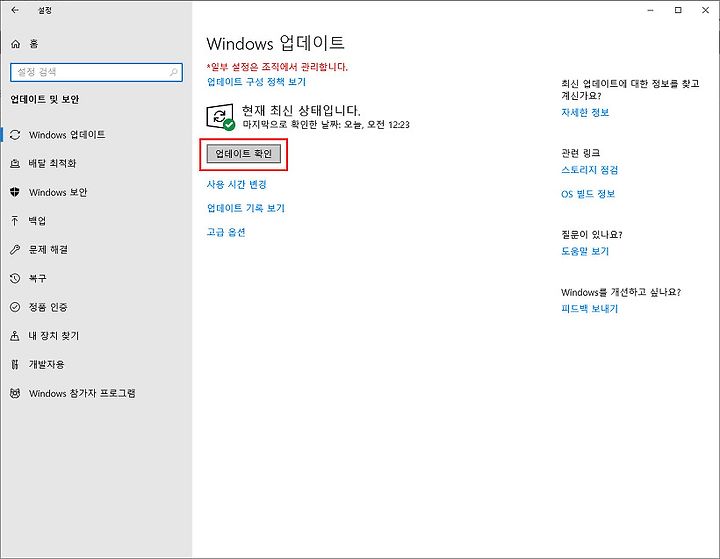The image size is (720, 559).
Task: Open 피드백 보내기 link
Action: coord(590,309)
